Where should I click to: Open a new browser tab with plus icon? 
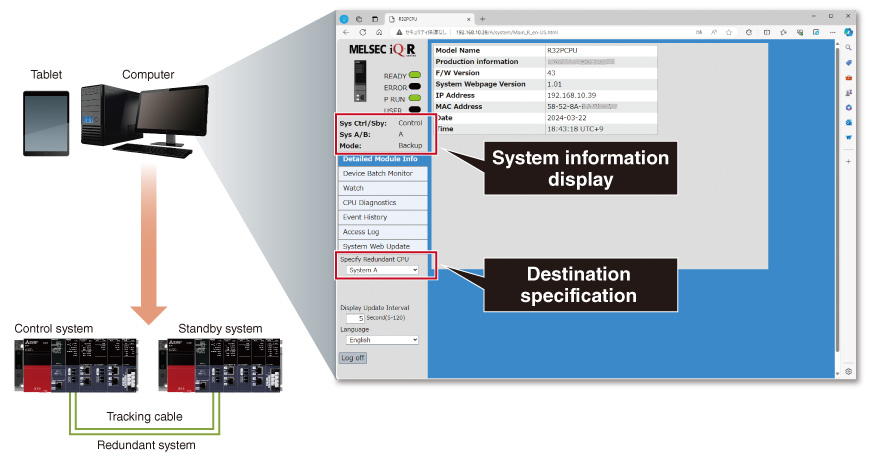482,19
